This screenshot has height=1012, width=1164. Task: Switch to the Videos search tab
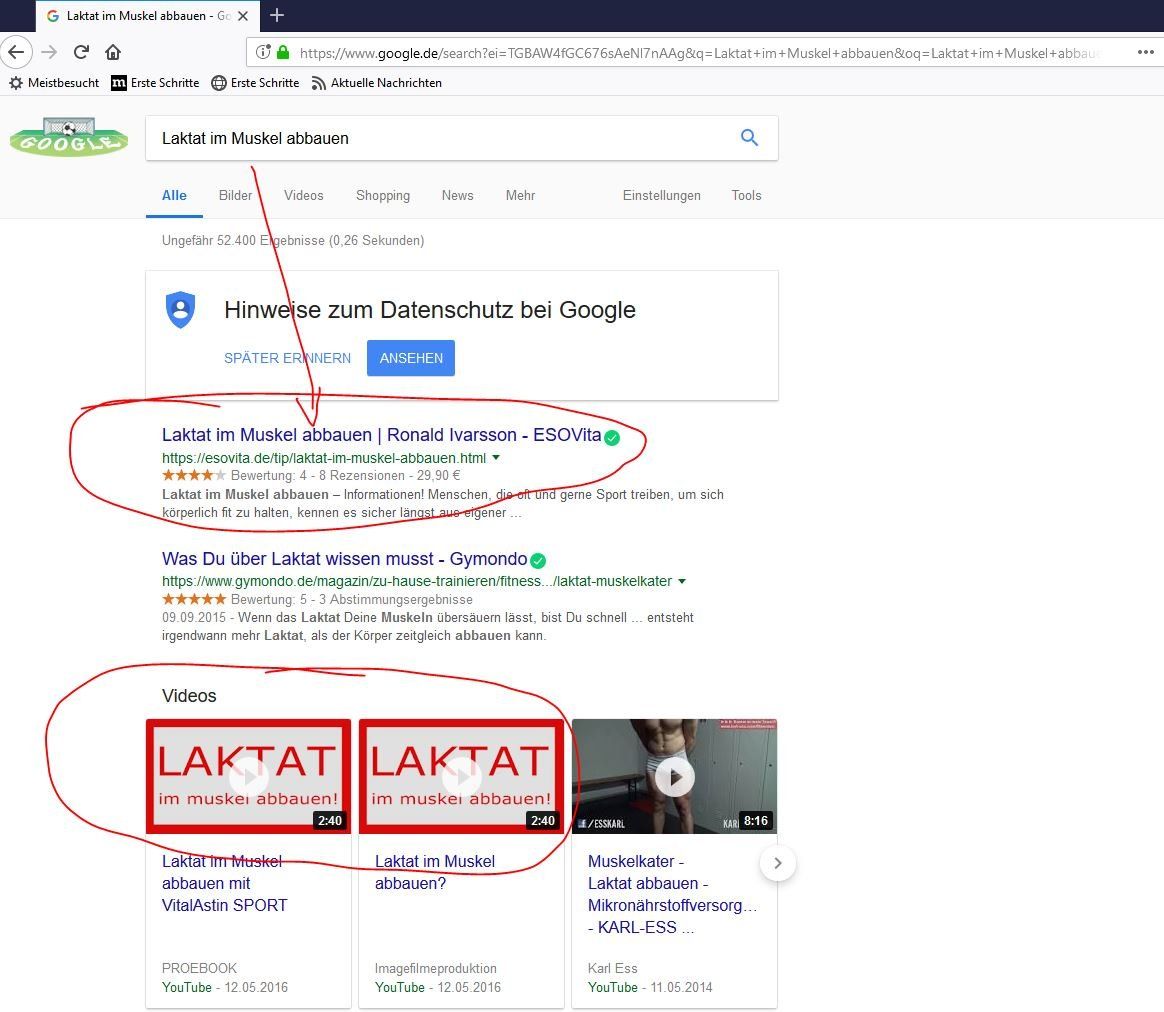click(x=304, y=195)
